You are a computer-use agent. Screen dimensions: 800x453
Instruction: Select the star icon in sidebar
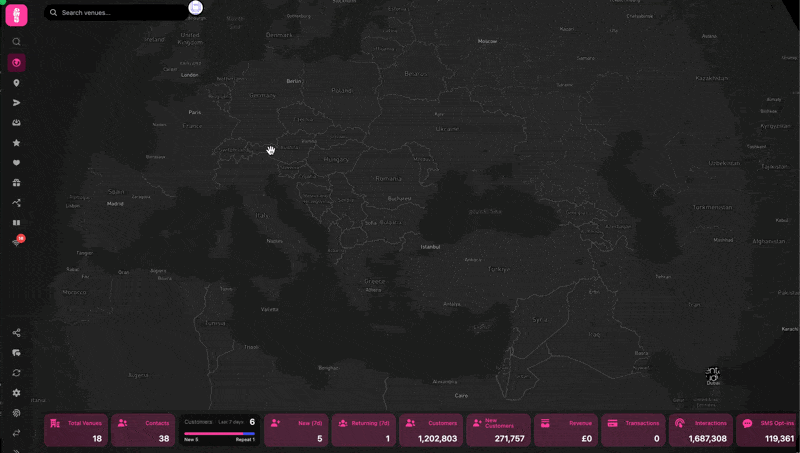coord(16,143)
